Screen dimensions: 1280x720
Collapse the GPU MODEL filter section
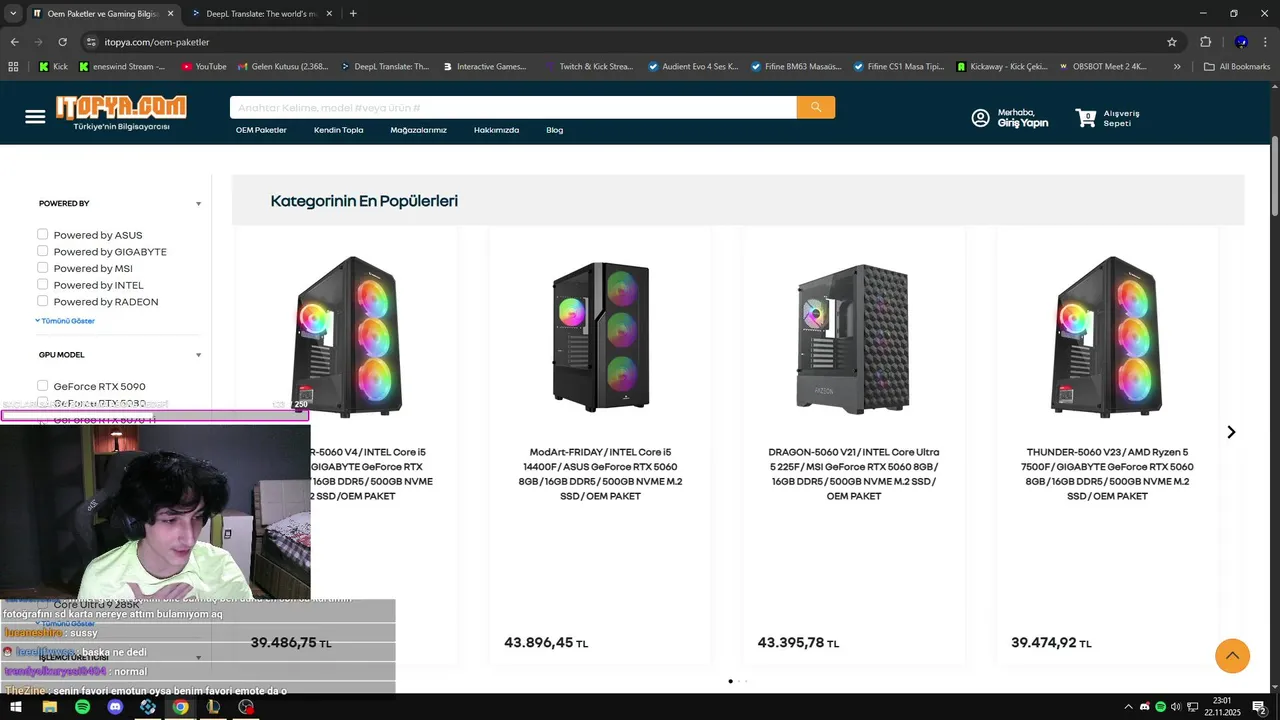pyautogui.click(x=198, y=355)
